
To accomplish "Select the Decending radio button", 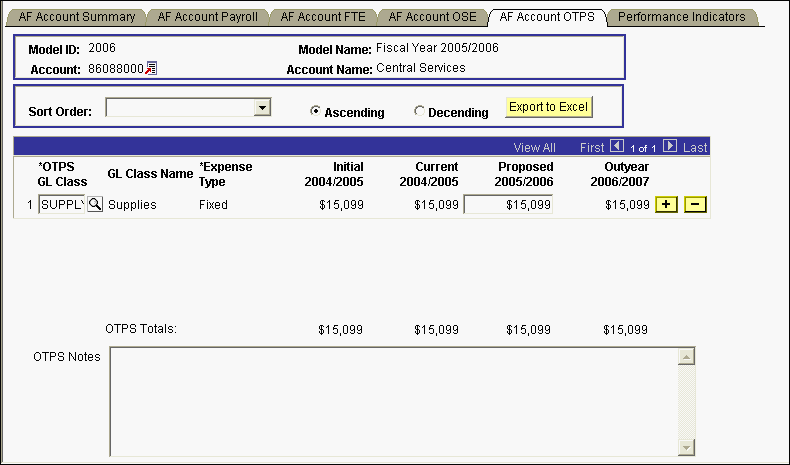I will (x=419, y=112).
